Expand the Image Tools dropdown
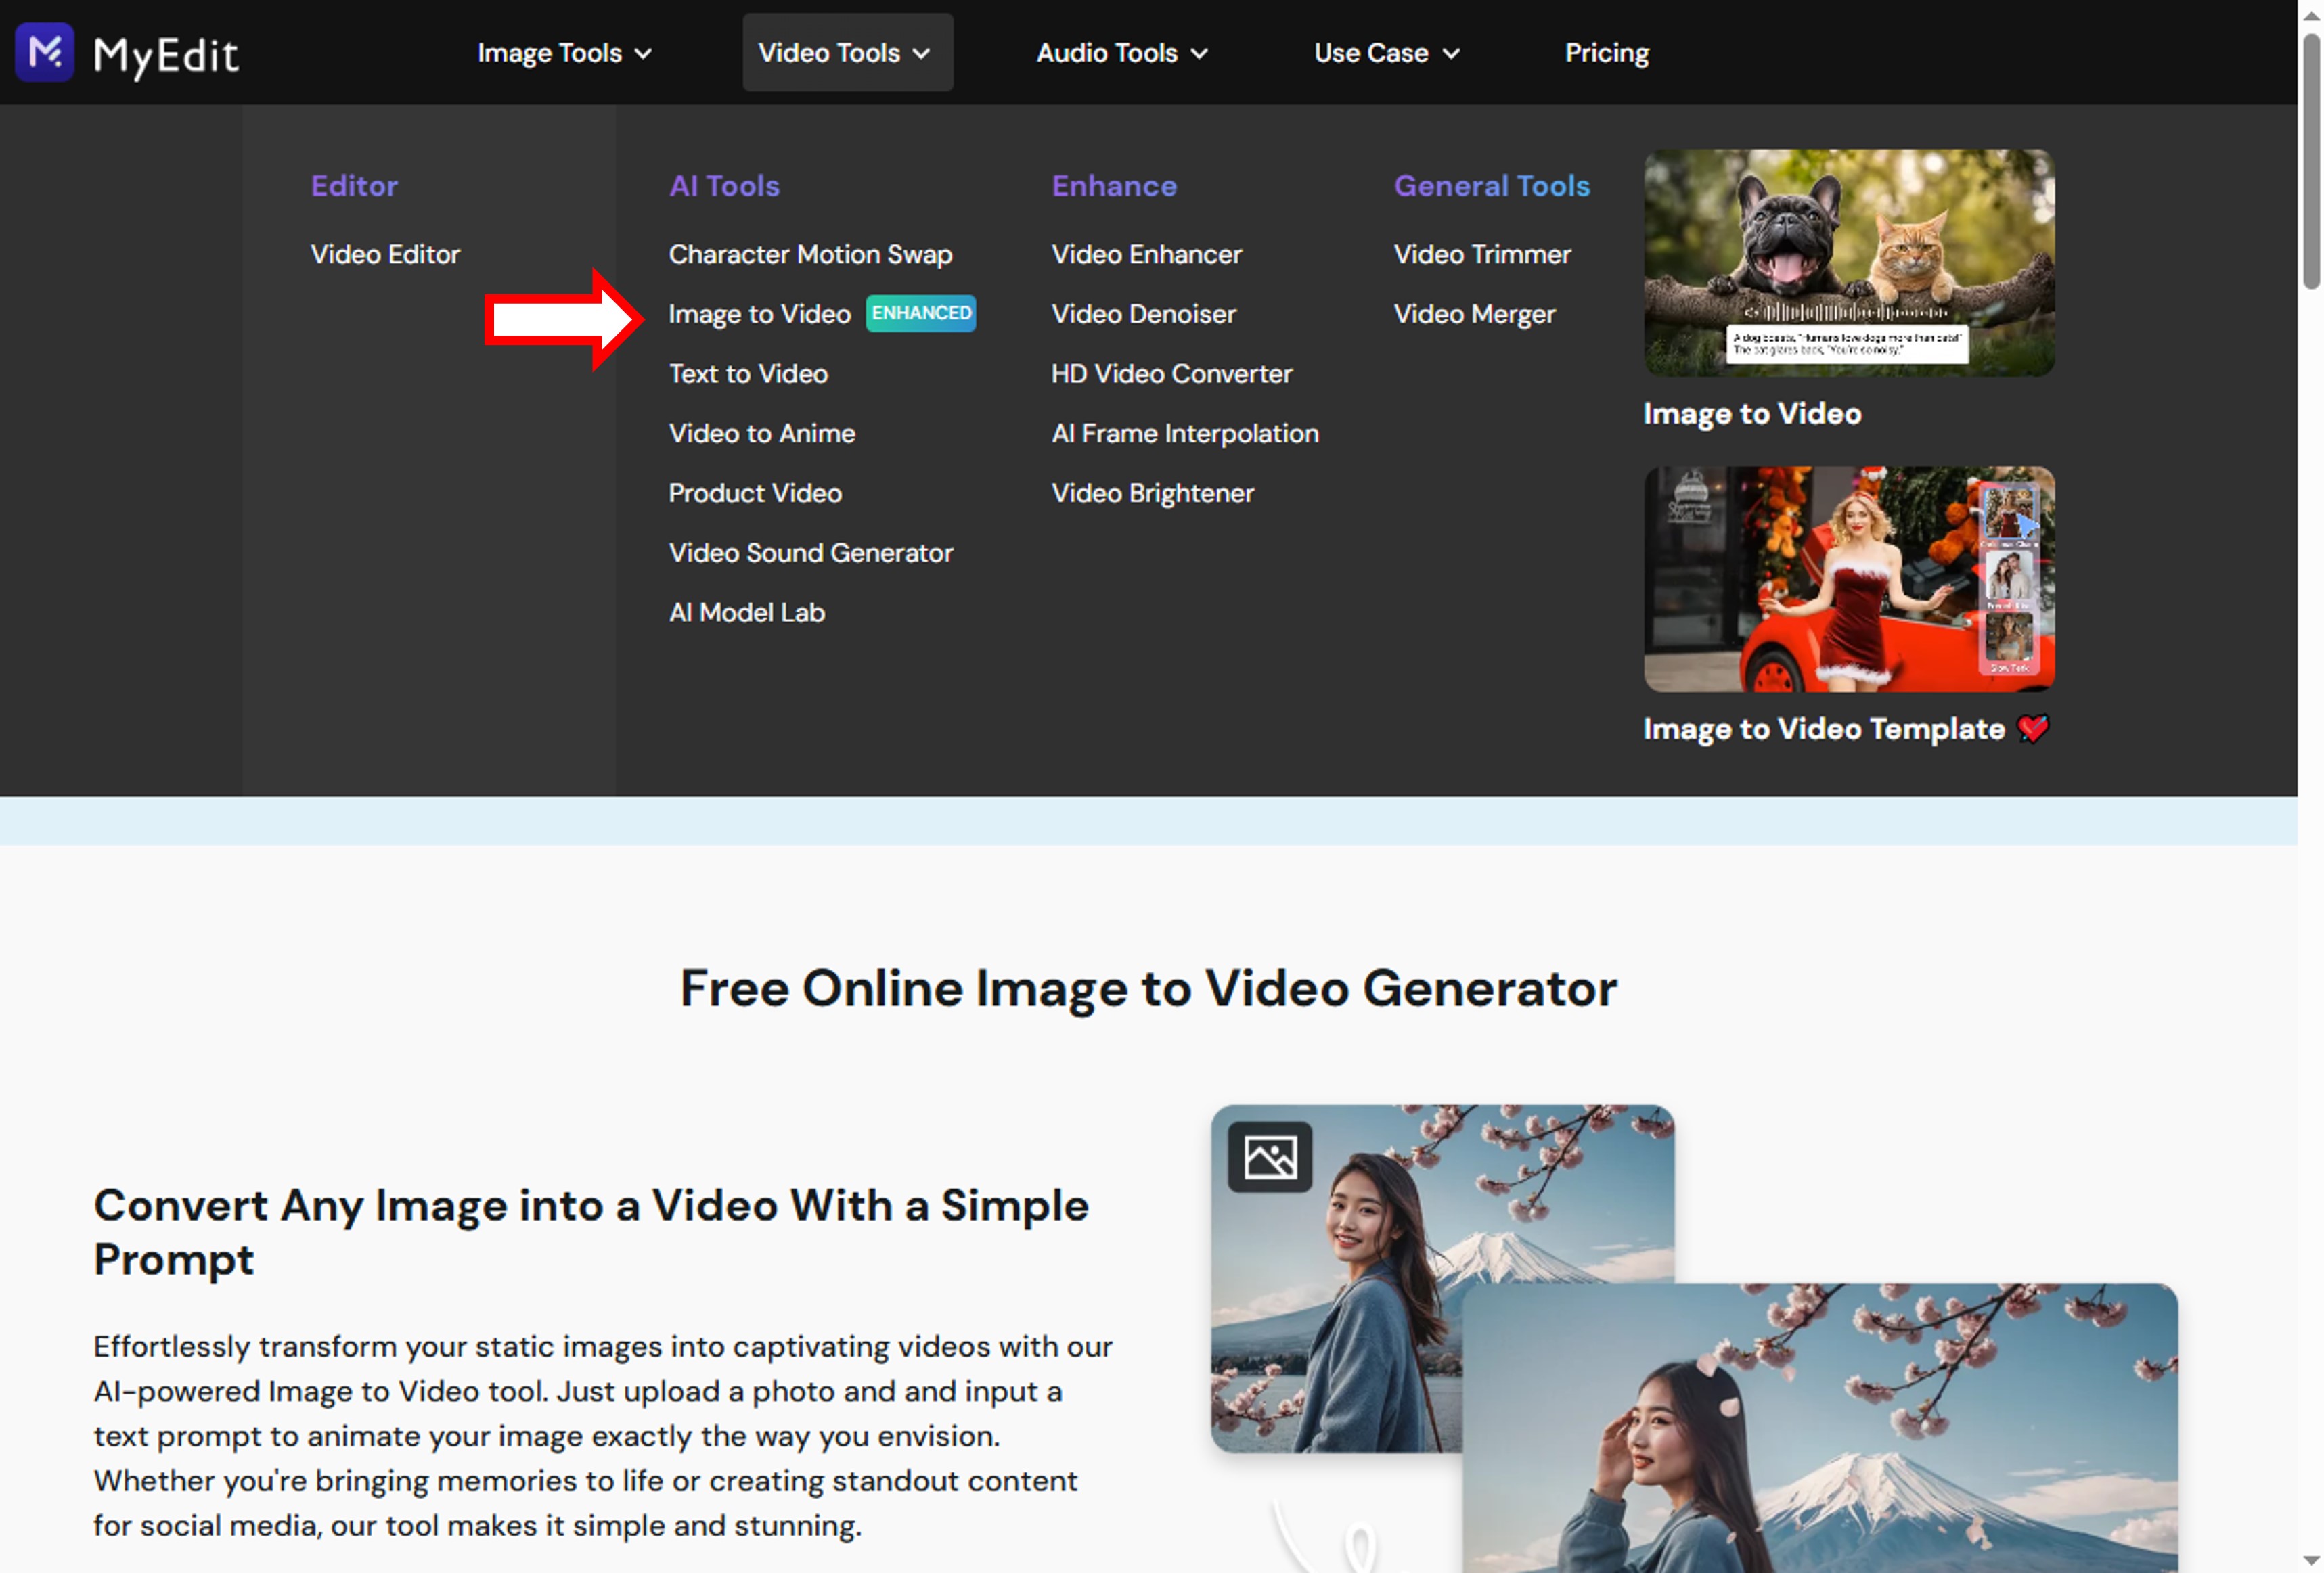Image resolution: width=2324 pixels, height=1573 pixels. [x=564, y=53]
